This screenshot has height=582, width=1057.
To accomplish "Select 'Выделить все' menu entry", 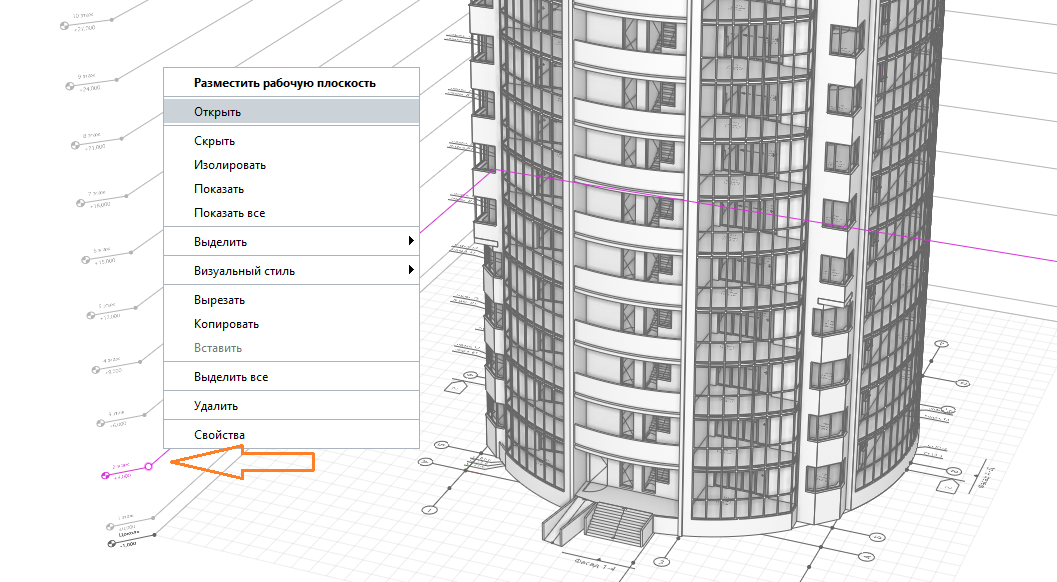I will 291,377.
